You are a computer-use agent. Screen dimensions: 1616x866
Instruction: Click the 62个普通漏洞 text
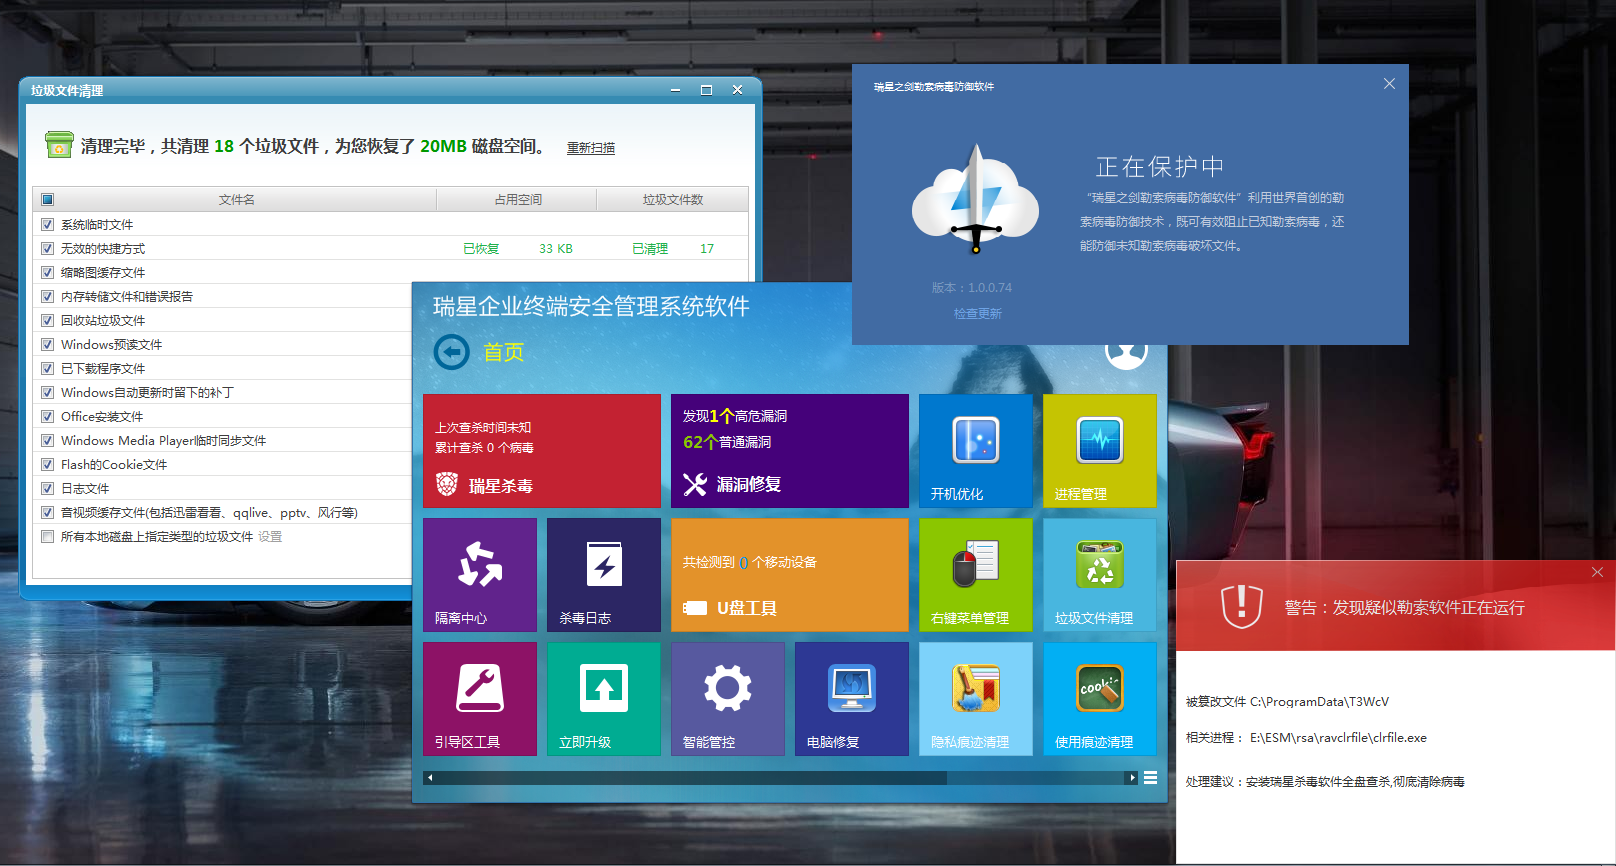pyautogui.click(x=727, y=442)
